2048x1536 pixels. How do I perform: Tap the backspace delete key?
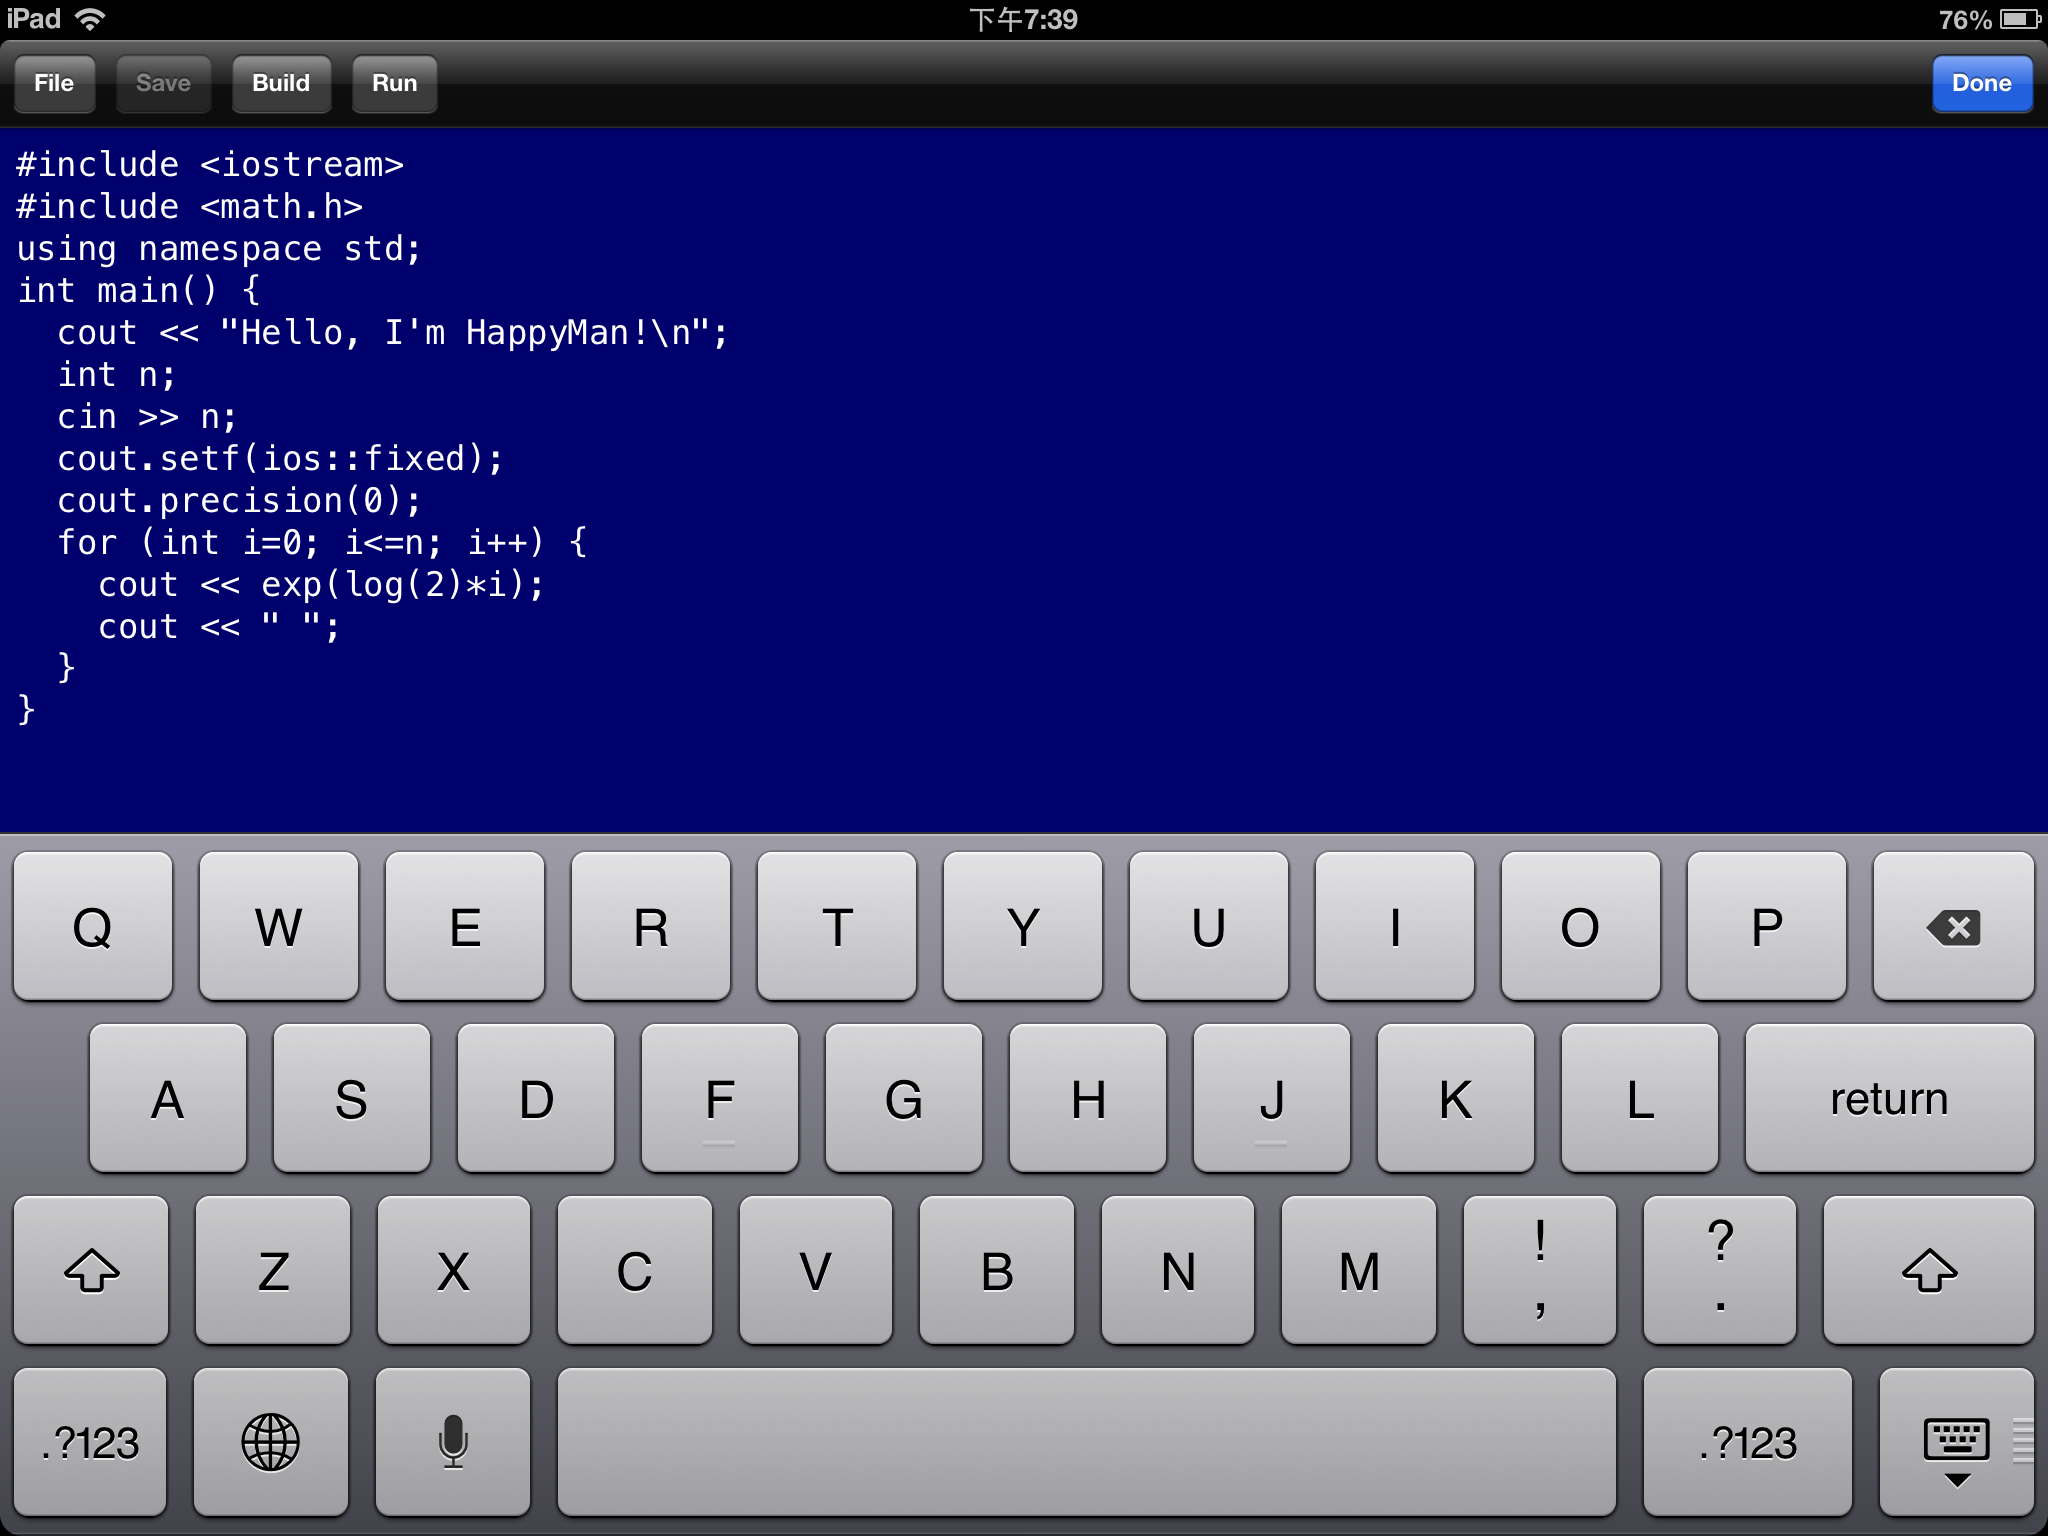click(x=1953, y=927)
